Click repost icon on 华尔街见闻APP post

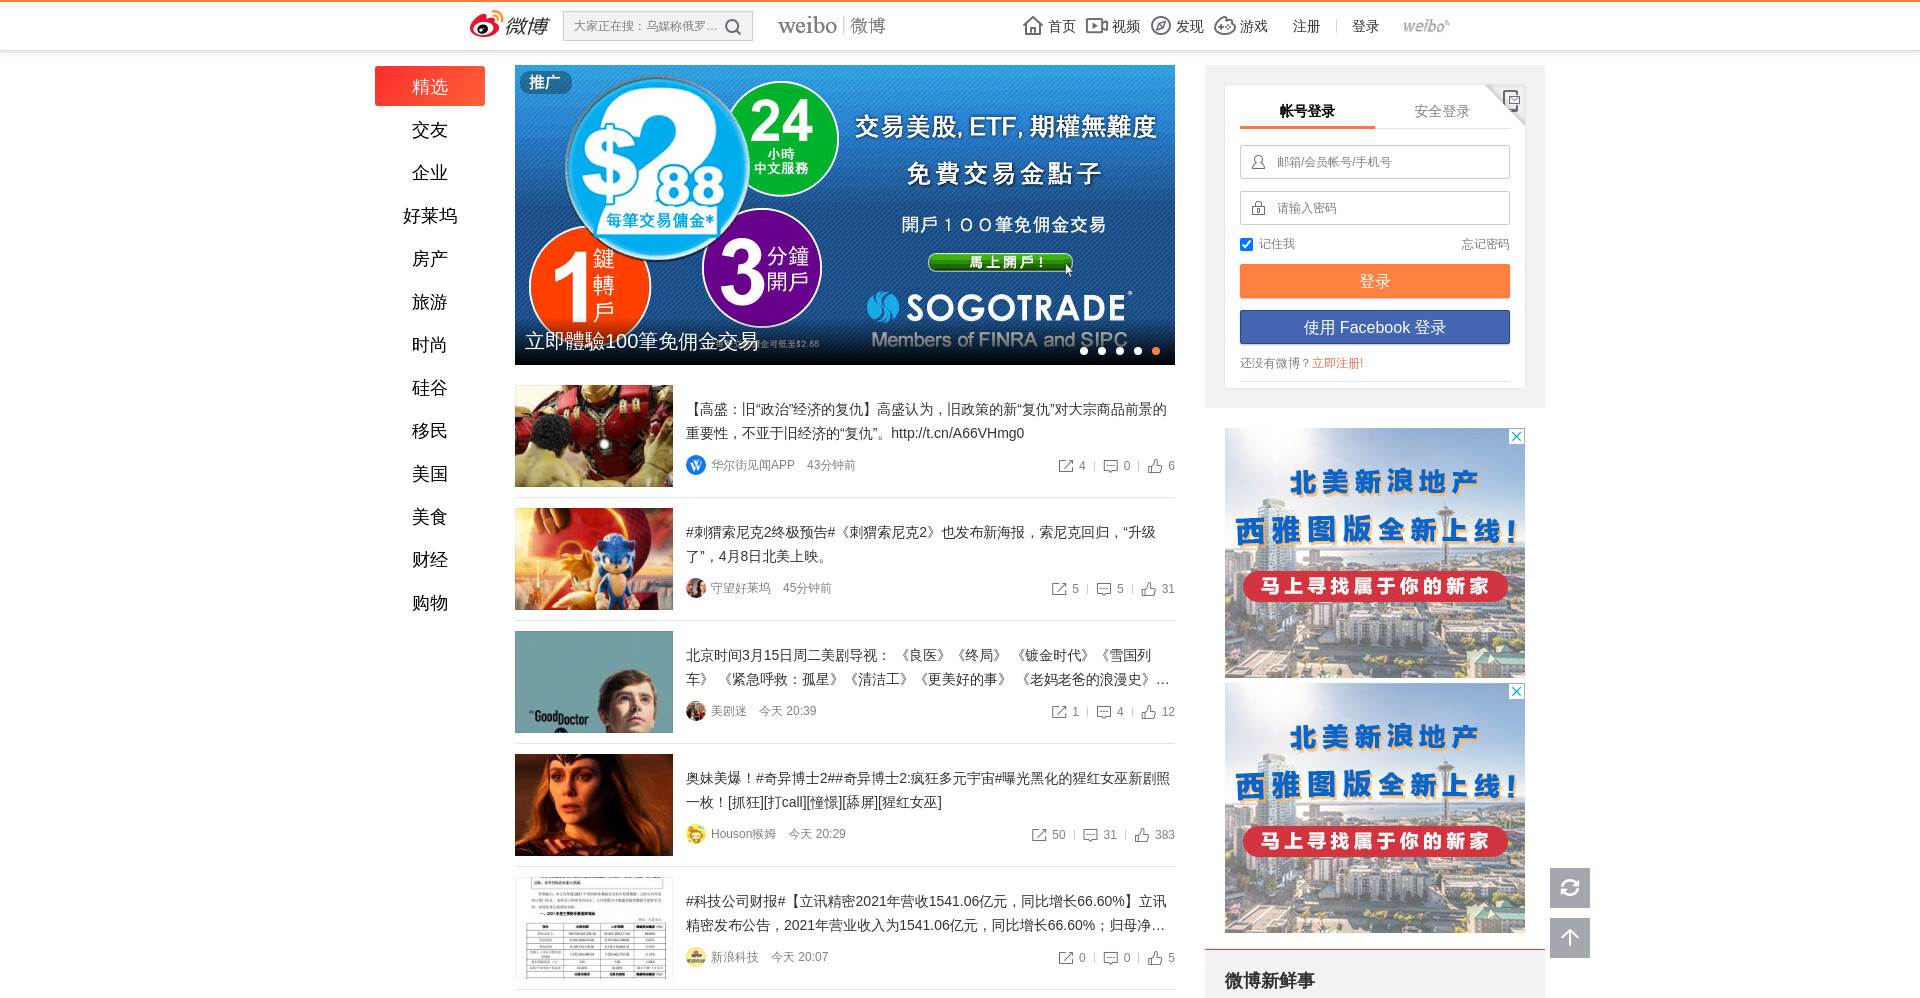click(x=1066, y=466)
